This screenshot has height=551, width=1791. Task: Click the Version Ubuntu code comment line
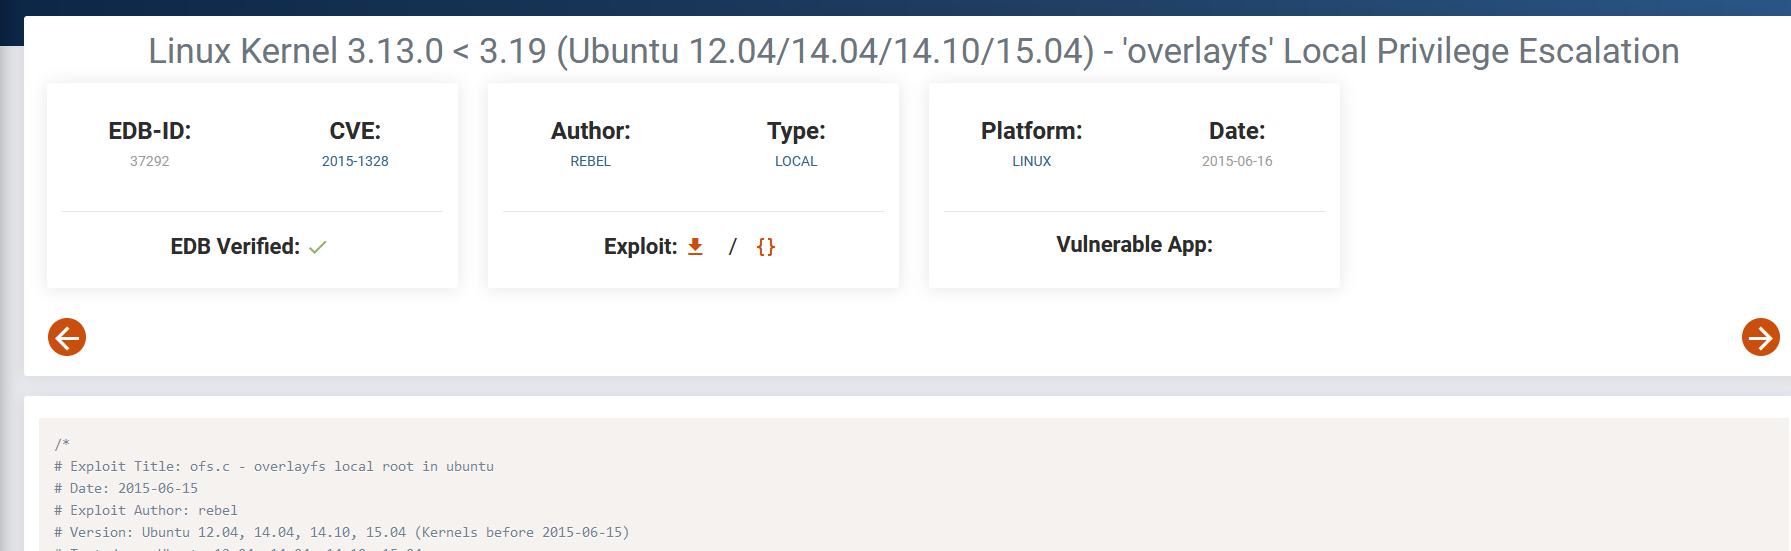(x=342, y=532)
